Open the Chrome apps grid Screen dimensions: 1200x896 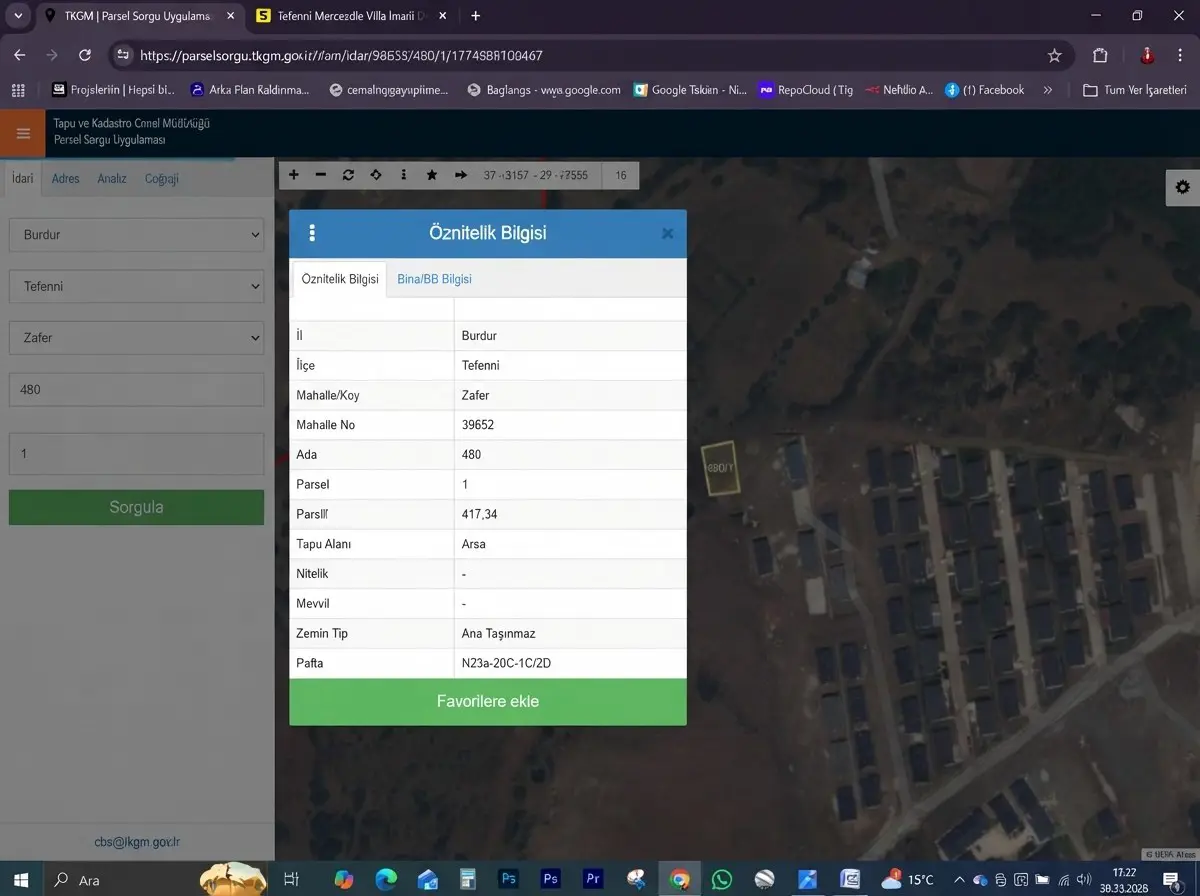[18, 90]
